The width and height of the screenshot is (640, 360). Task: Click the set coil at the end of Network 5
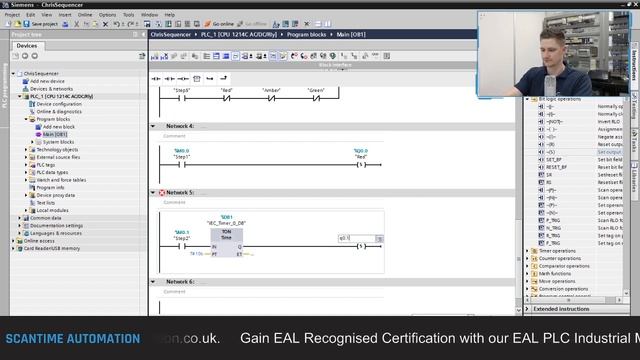coord(361,246)
